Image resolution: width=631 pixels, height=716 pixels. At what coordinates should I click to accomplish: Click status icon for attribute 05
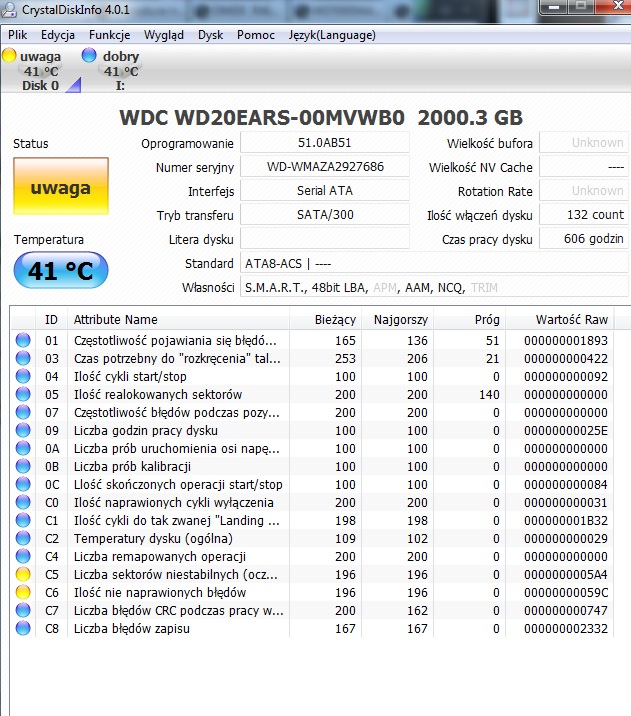[23, 394]
